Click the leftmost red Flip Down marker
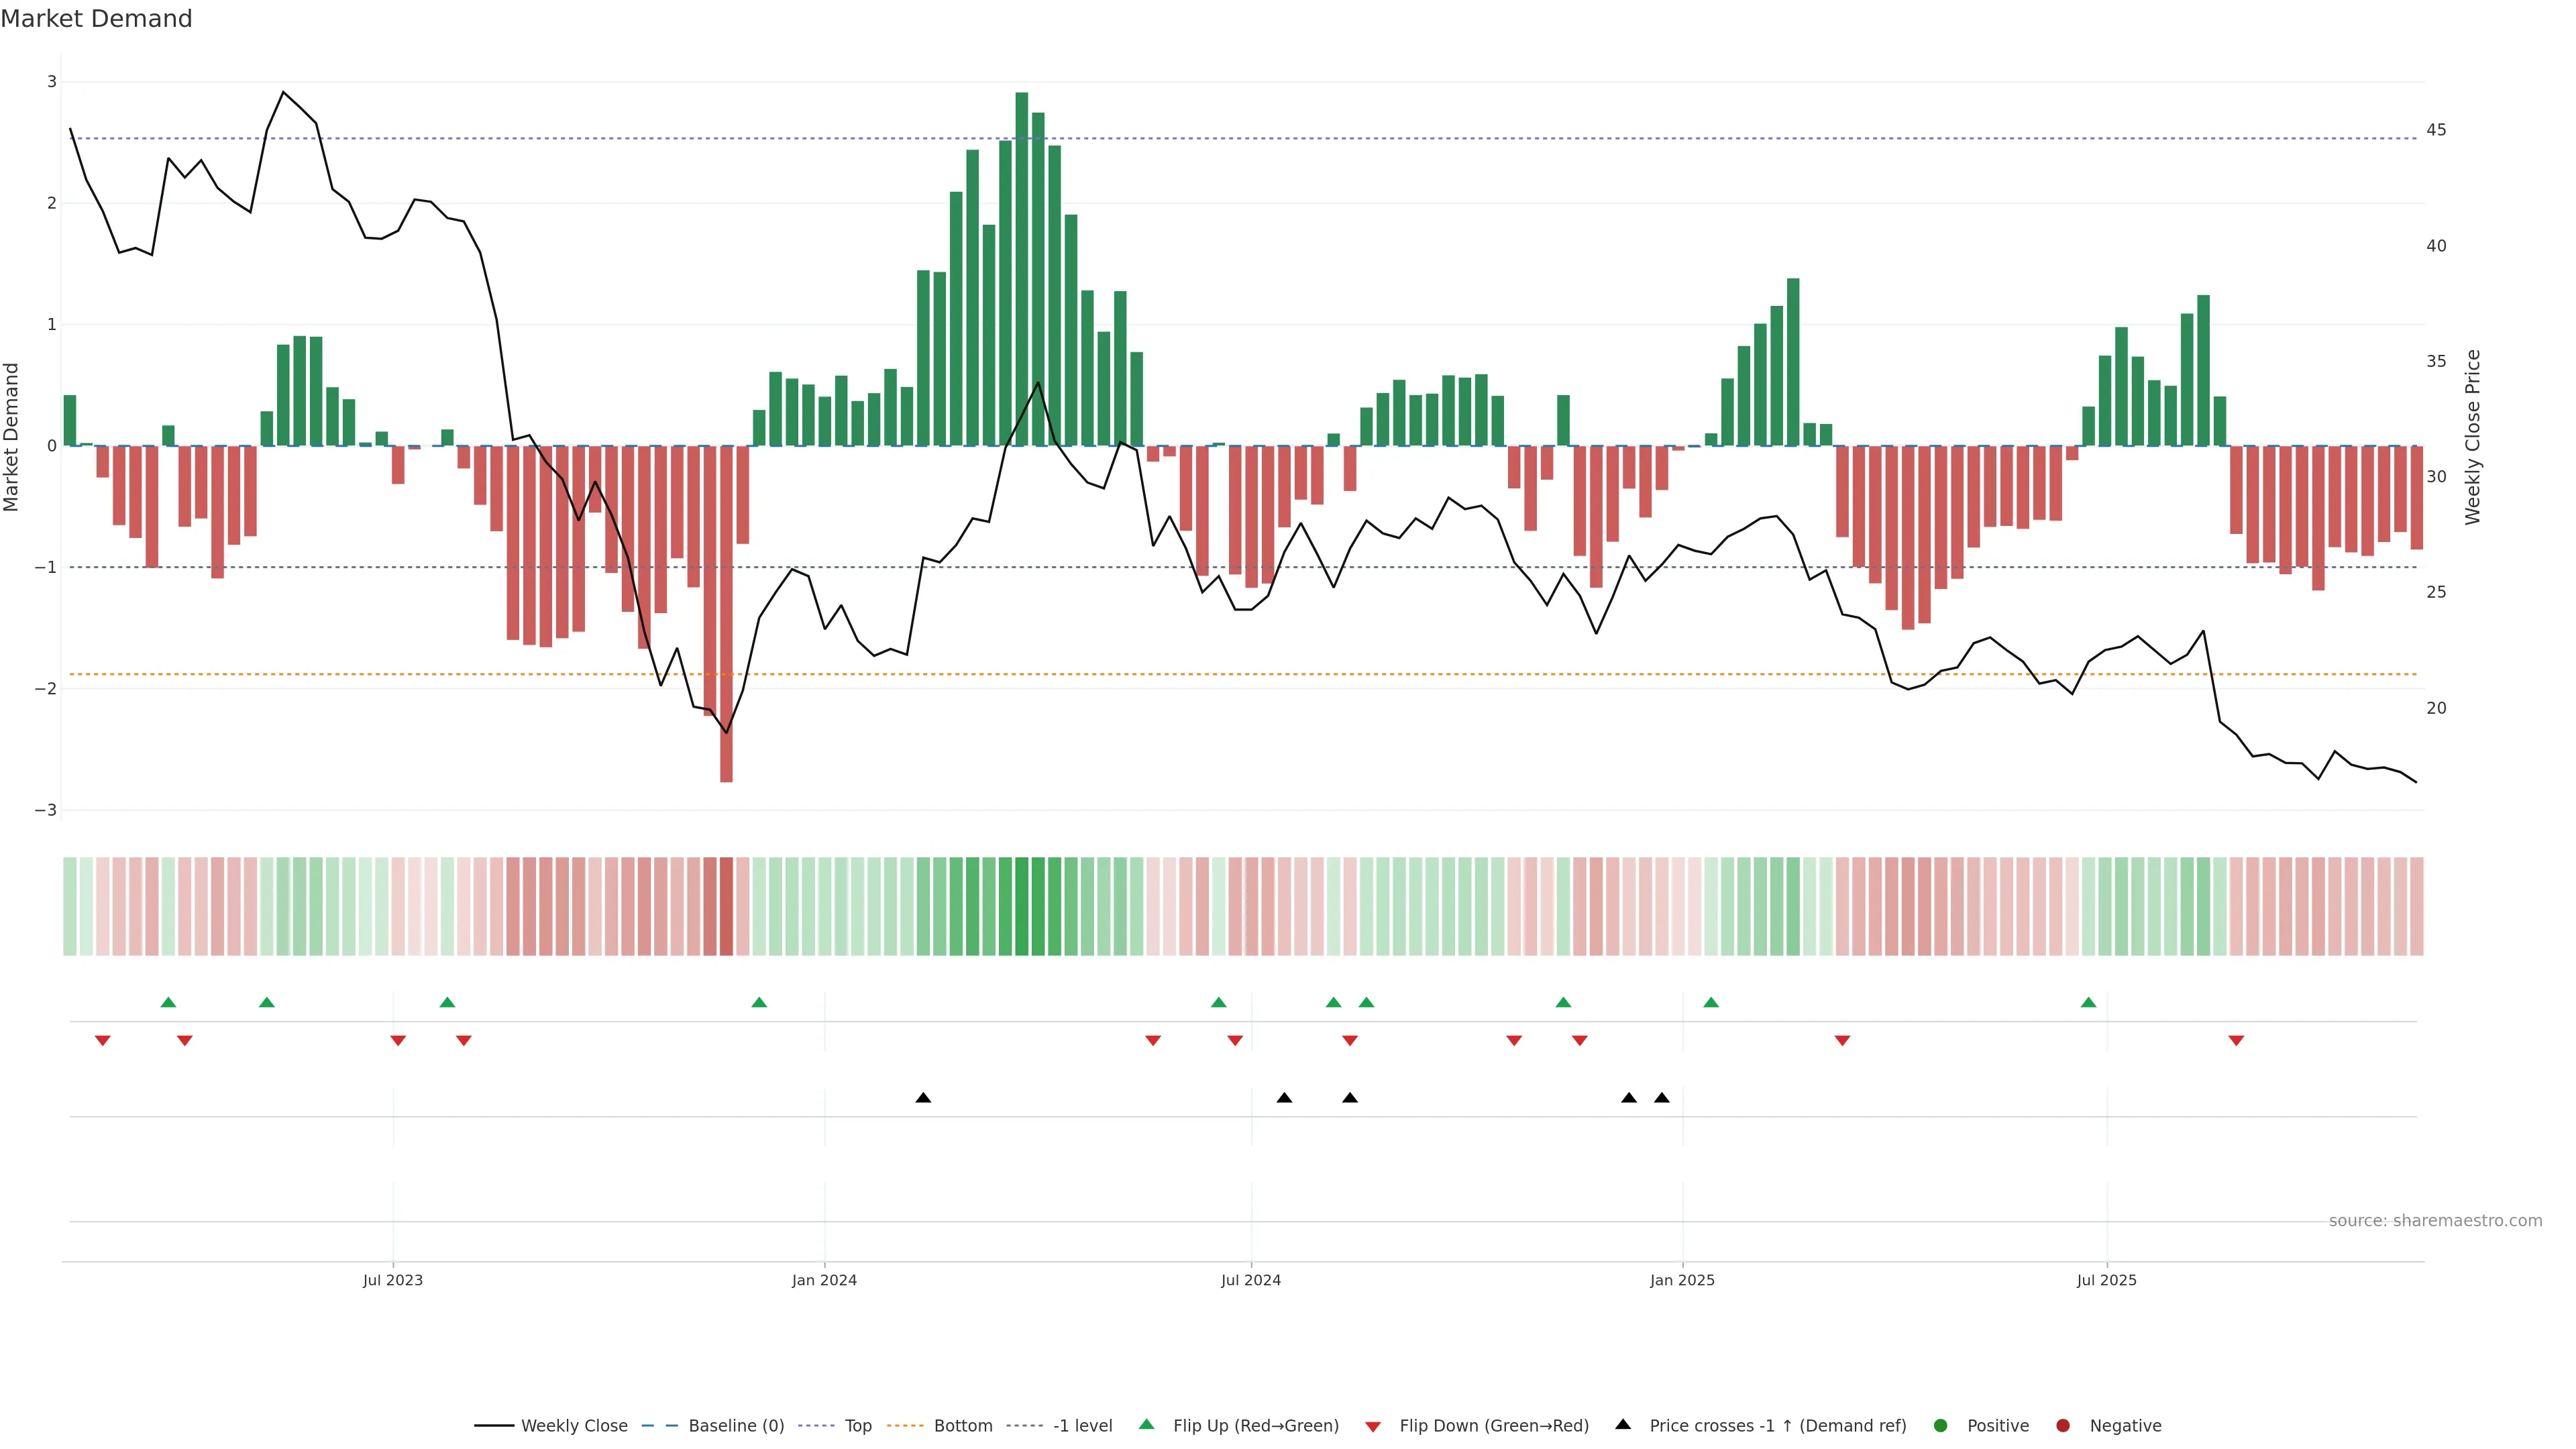This screenshot has height=1449, width=2576. pos(102,1041)
